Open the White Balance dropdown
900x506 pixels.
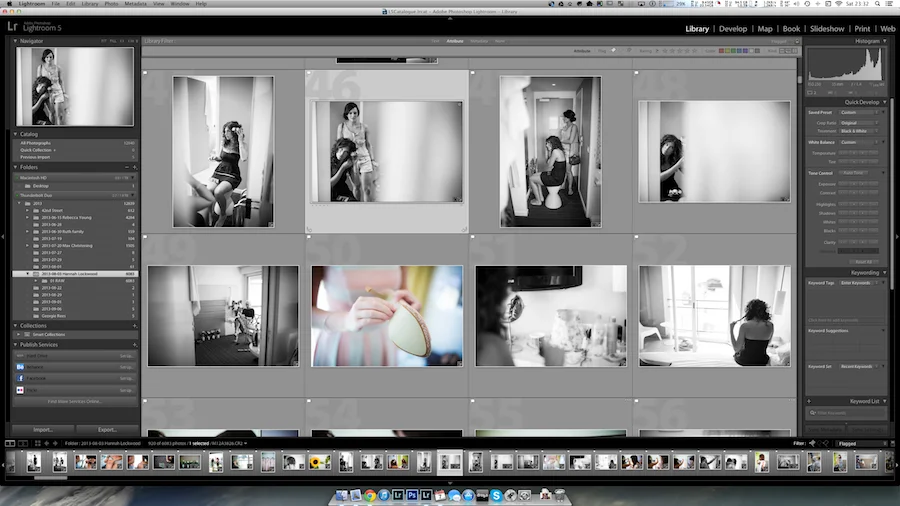coord(859,142)
